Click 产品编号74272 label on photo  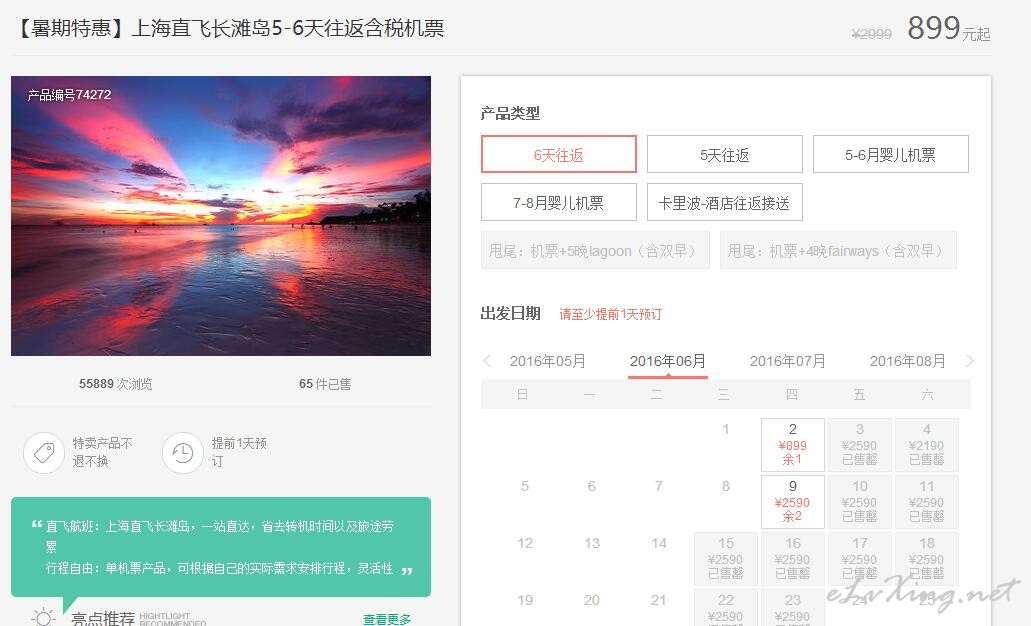pyautogui.click(x=69, y=95)
